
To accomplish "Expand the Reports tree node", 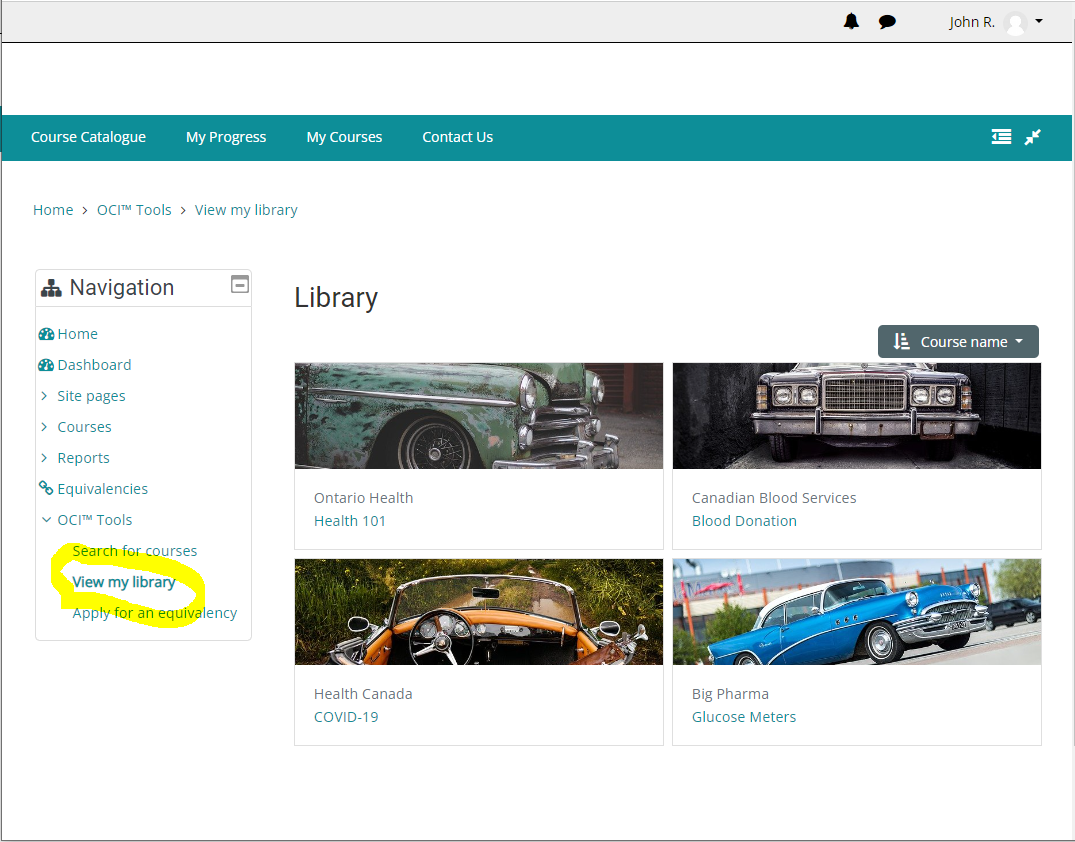I will click(45, 458).
